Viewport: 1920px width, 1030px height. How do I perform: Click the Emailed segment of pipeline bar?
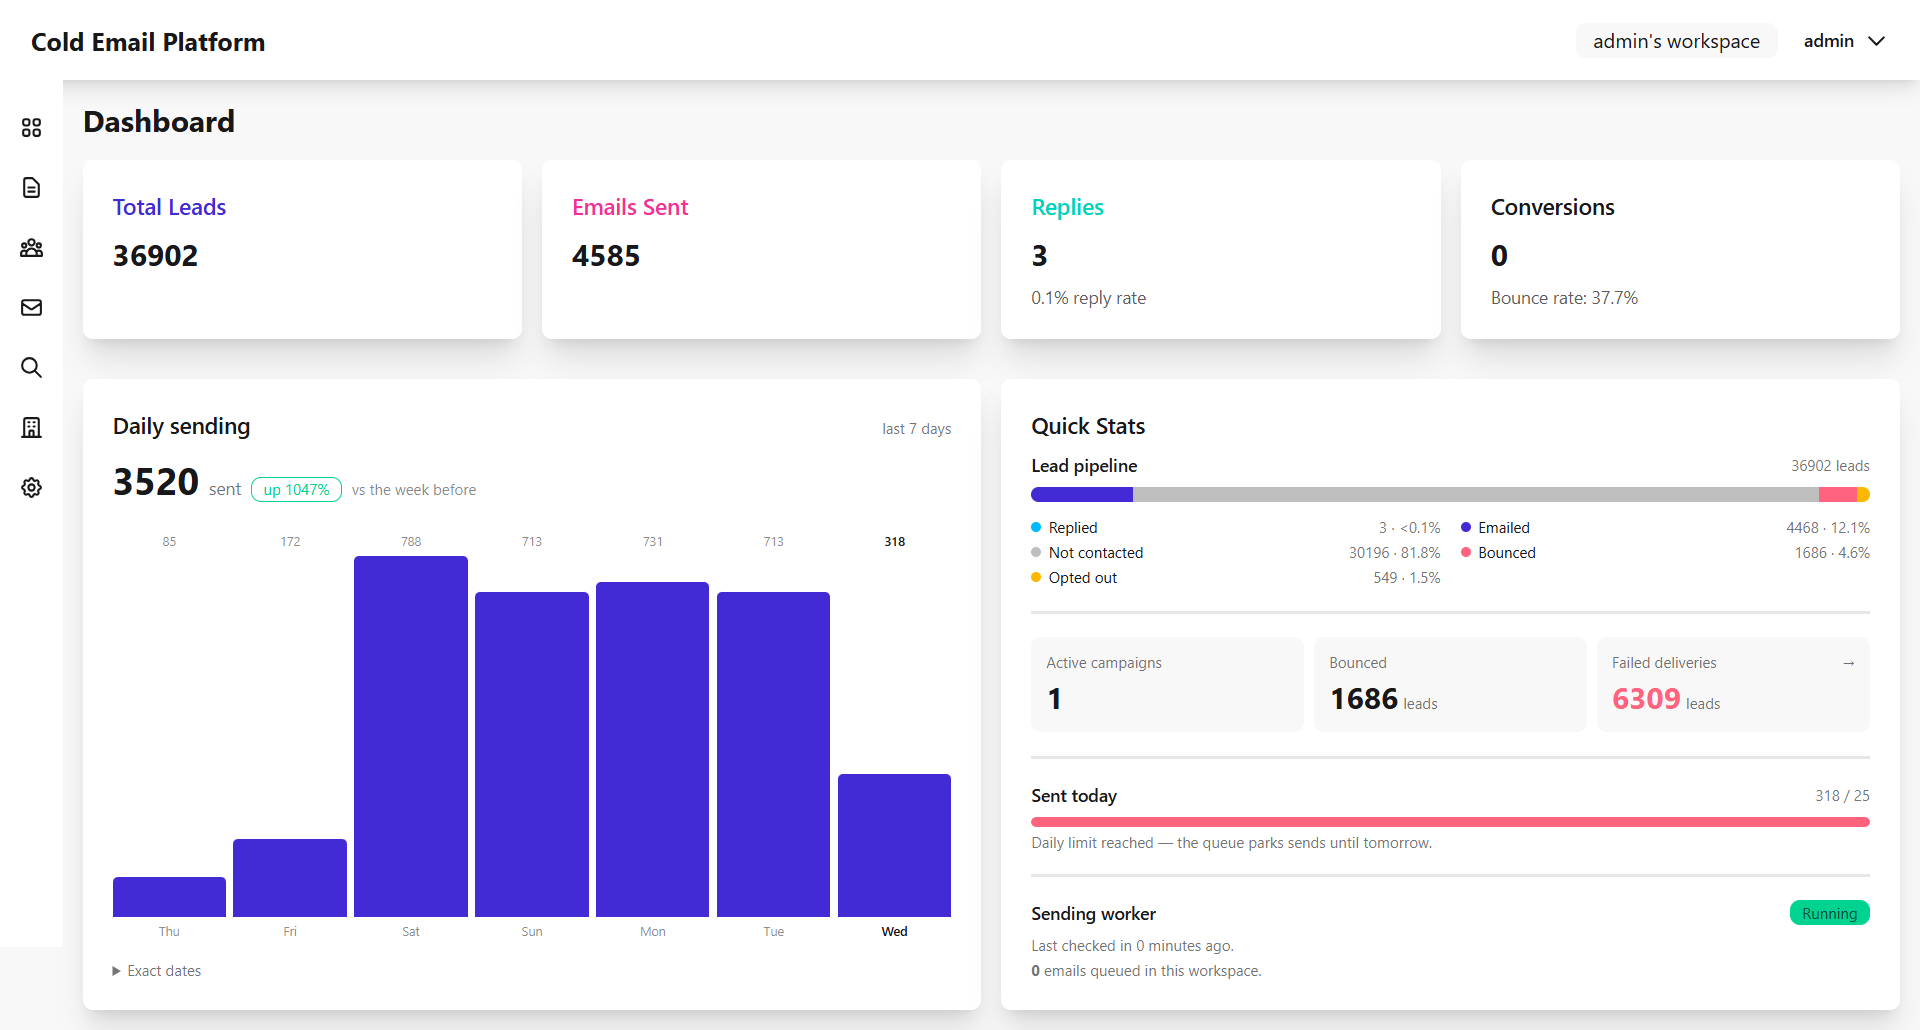pyautogui.click(x=1082, y=494)
